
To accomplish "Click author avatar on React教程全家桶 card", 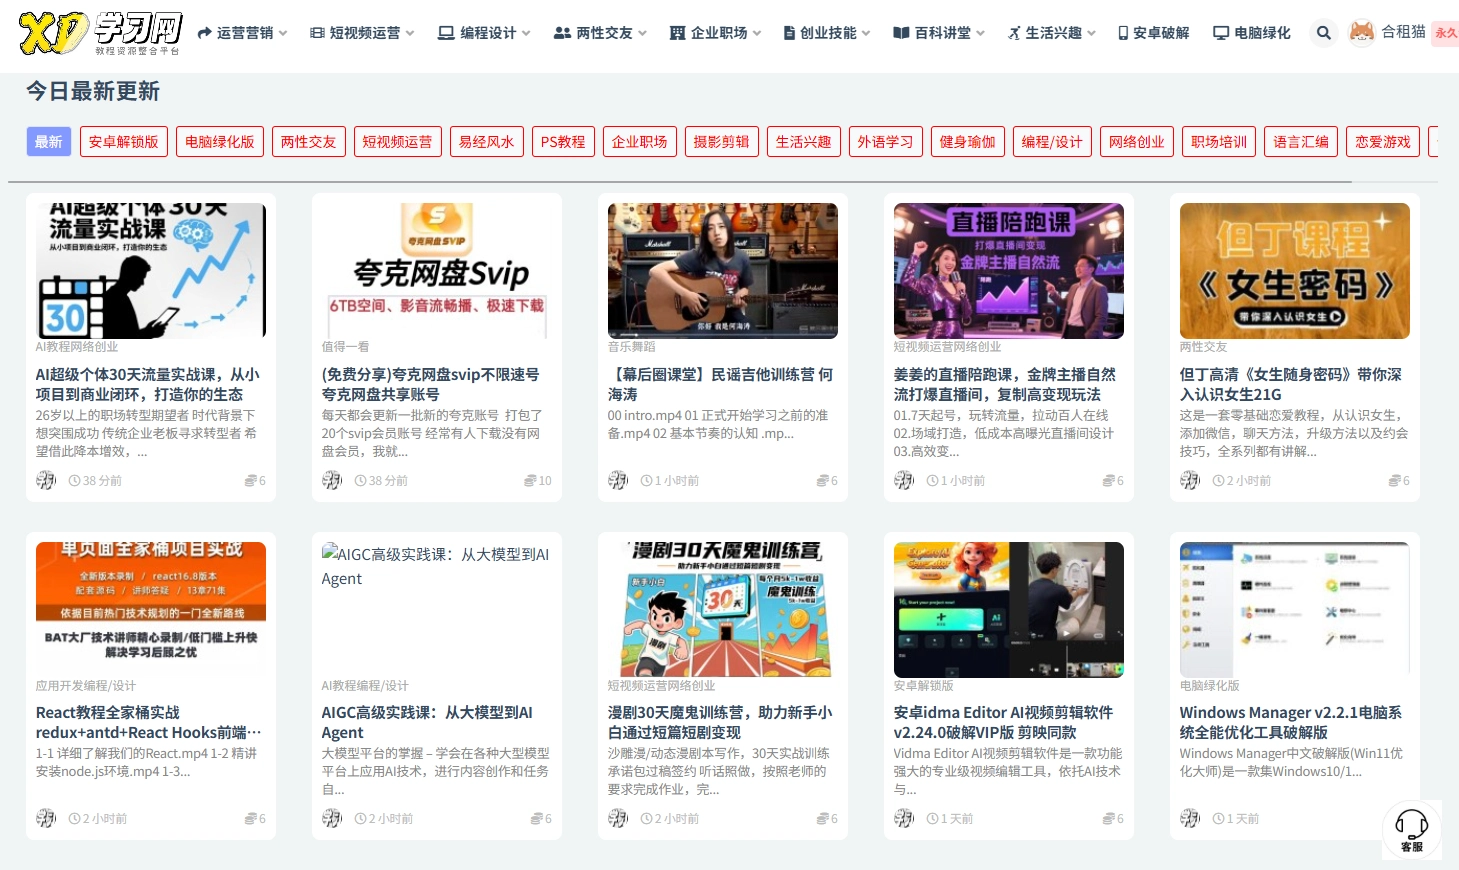I will click(46, 819).
